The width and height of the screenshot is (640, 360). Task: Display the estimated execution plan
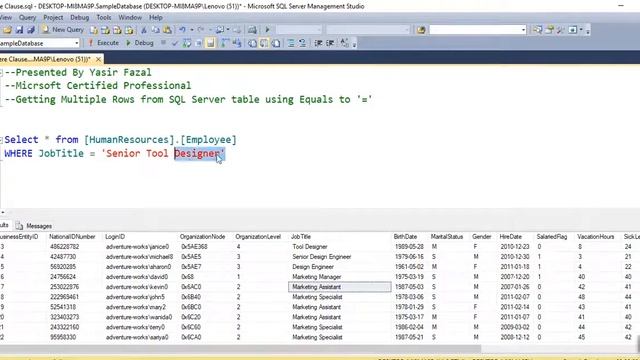[187, 43]
